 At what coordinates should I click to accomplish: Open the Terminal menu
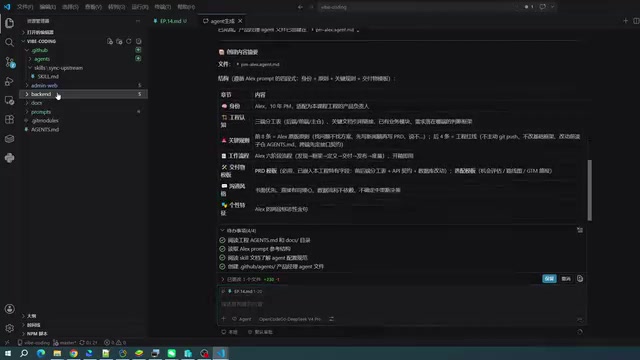162,7
